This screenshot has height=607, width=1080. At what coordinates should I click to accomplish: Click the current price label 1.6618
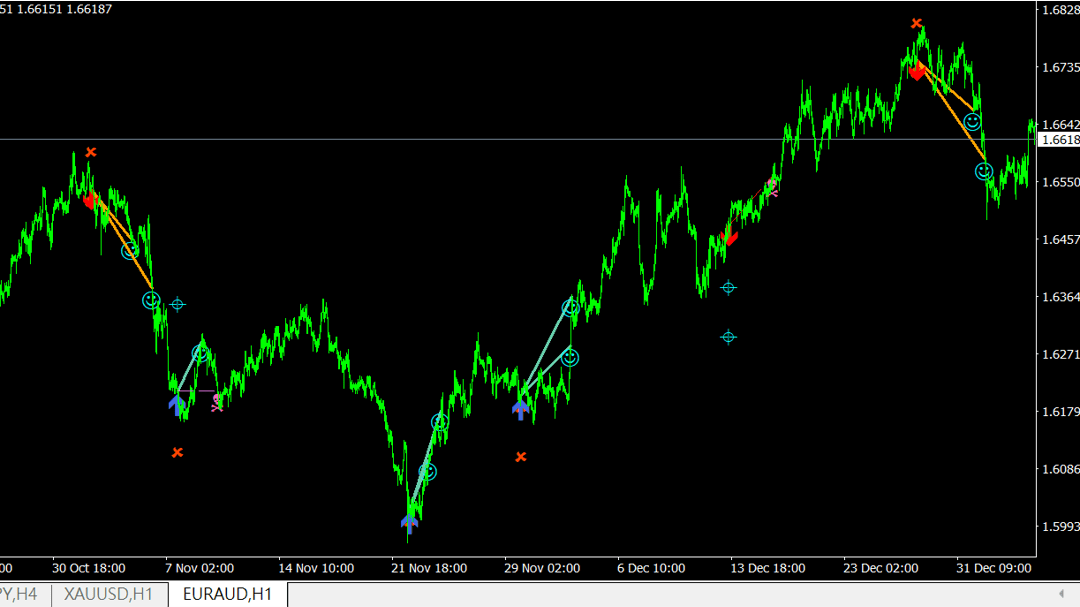1059,140
